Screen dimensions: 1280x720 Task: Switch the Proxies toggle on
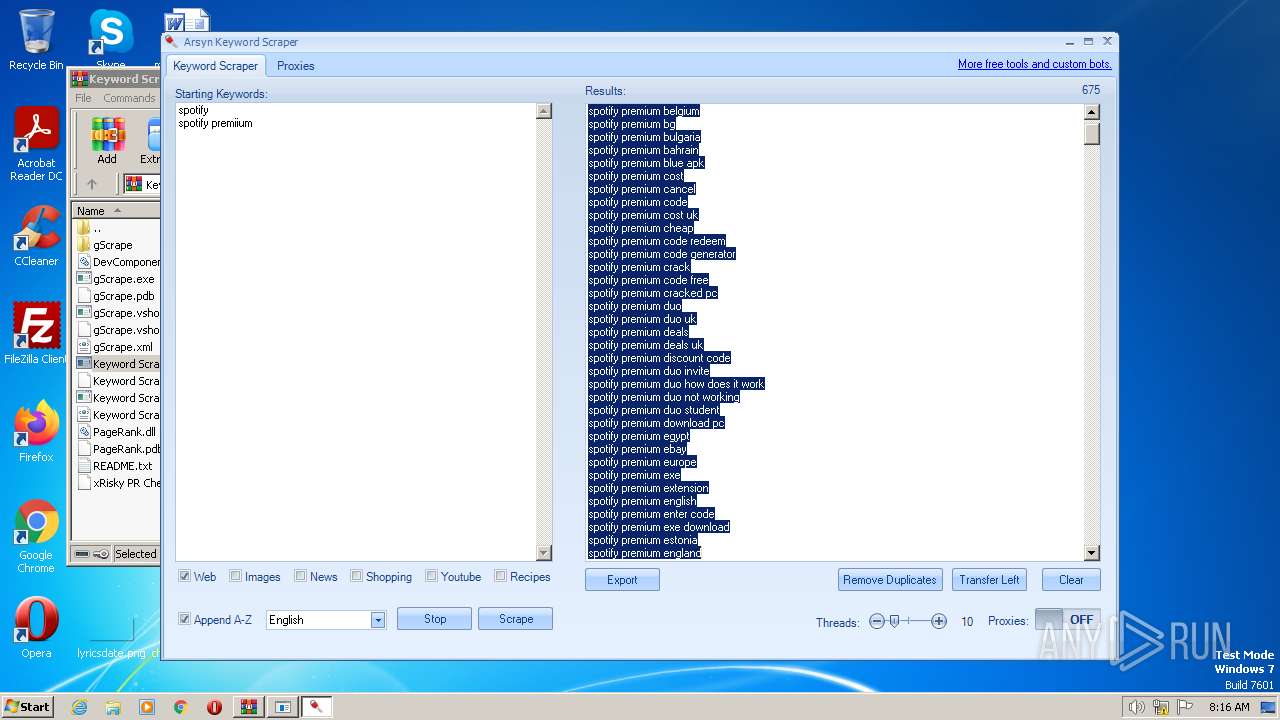[1068, 620]
